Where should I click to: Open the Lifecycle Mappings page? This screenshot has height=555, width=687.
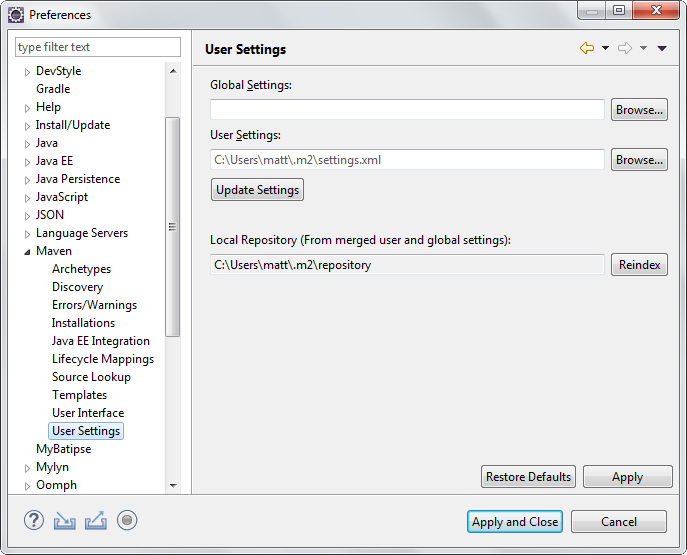[102, 359]
